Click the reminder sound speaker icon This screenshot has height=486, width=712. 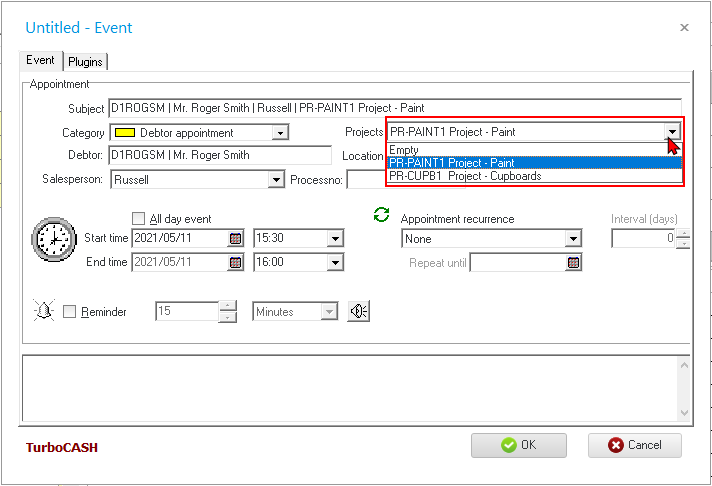coord(358,312)
